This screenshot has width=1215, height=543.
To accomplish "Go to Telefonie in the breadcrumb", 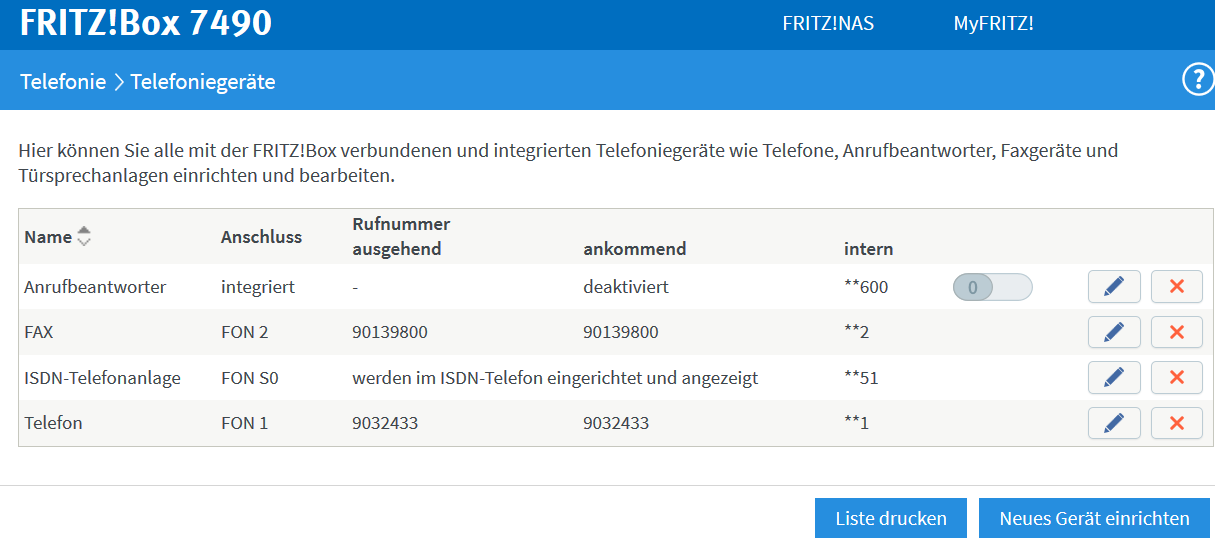I will [x=63, y=82].
